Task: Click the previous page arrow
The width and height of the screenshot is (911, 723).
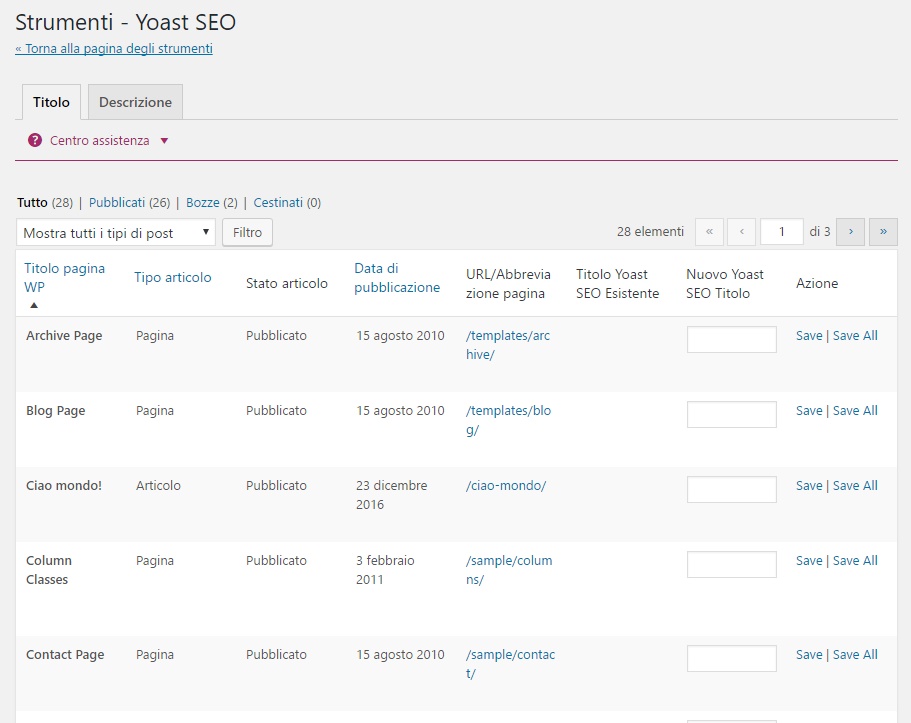Action: click(741, 232)
